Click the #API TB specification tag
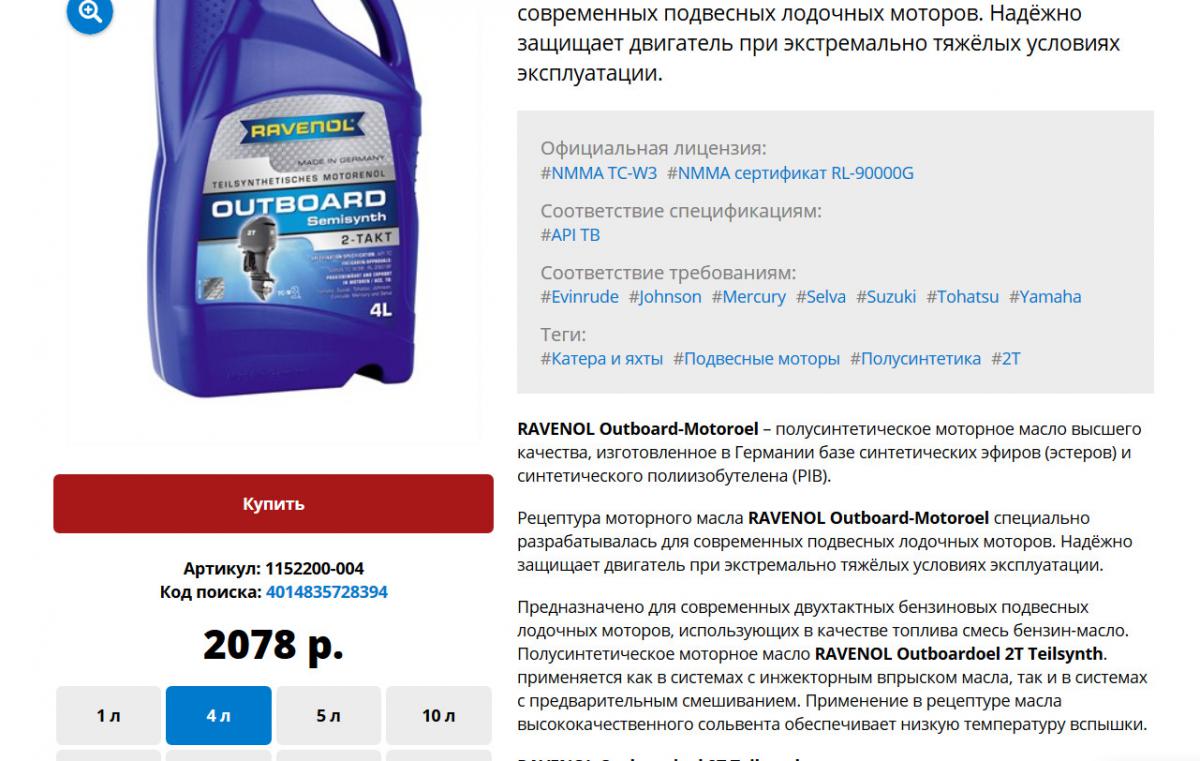Screen dimensions: 1200x761 coord(570,235)
